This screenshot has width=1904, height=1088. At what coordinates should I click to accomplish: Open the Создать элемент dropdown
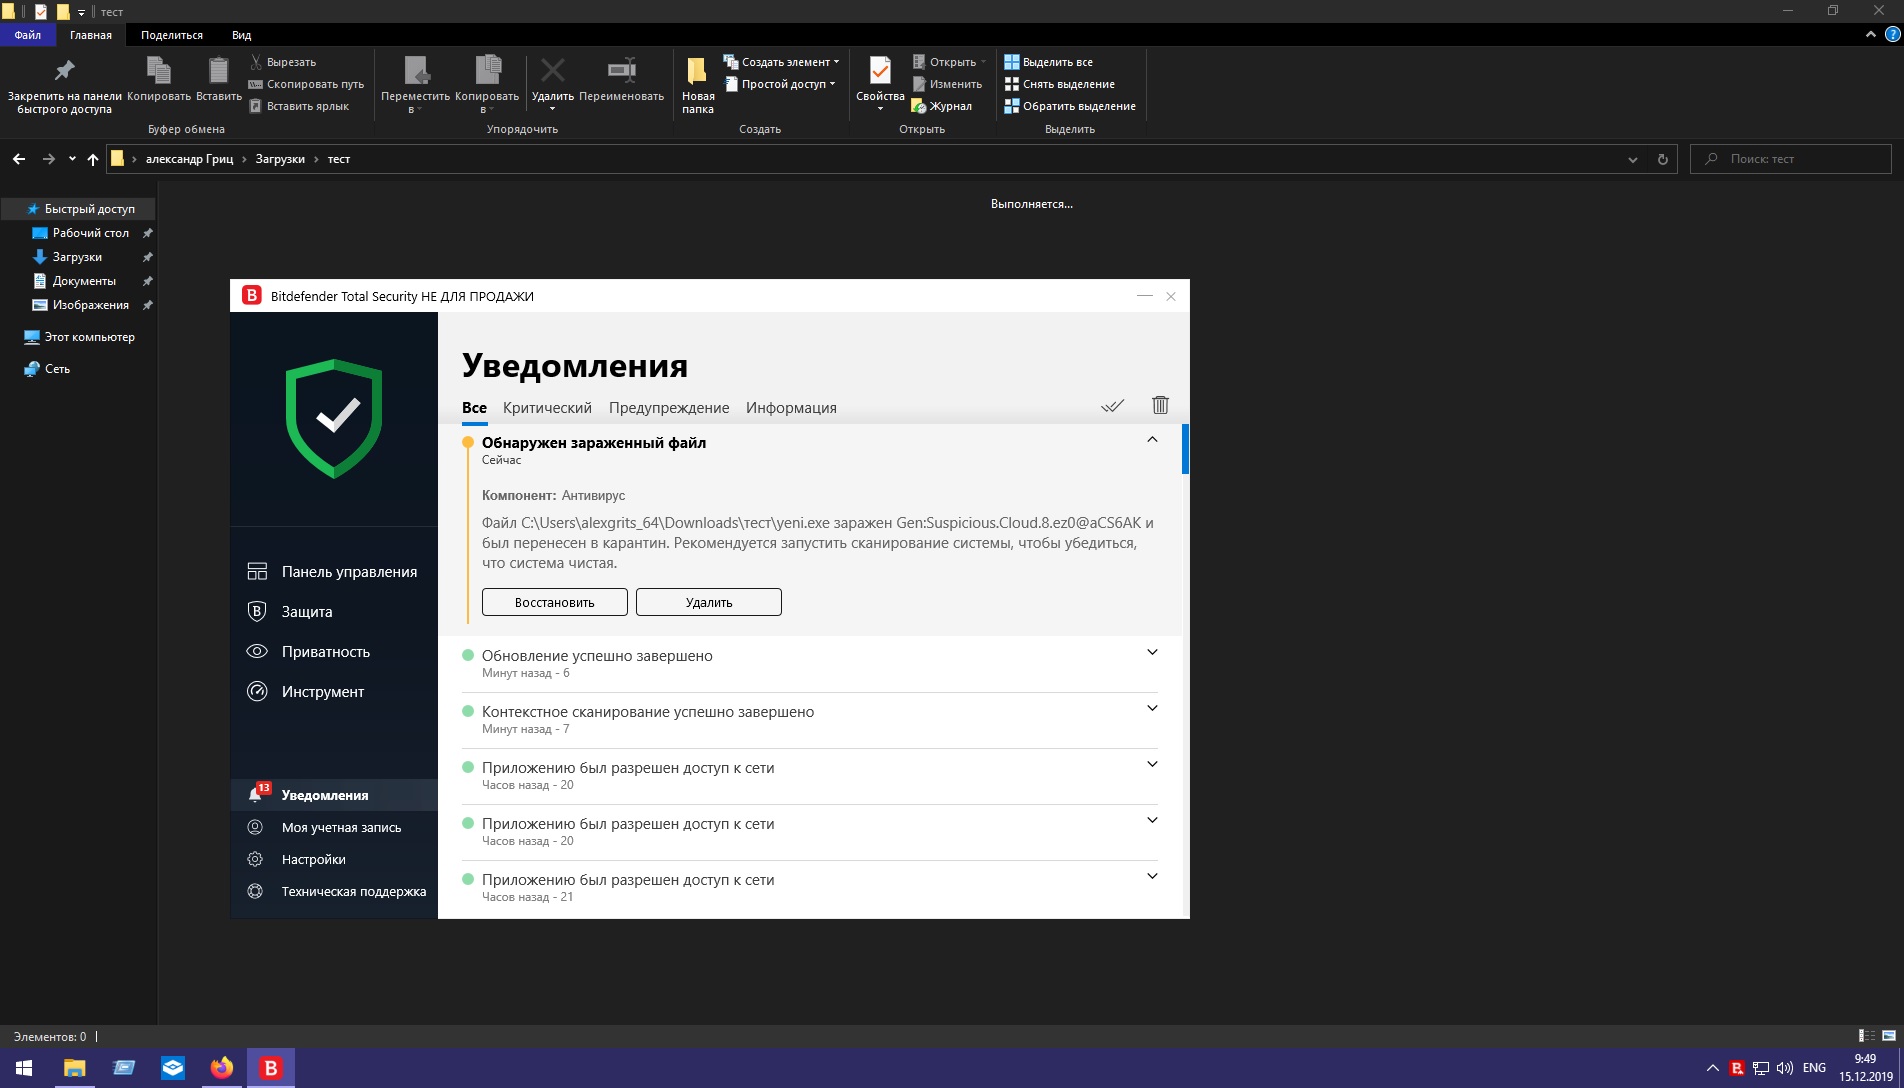[x=783, y=62]
